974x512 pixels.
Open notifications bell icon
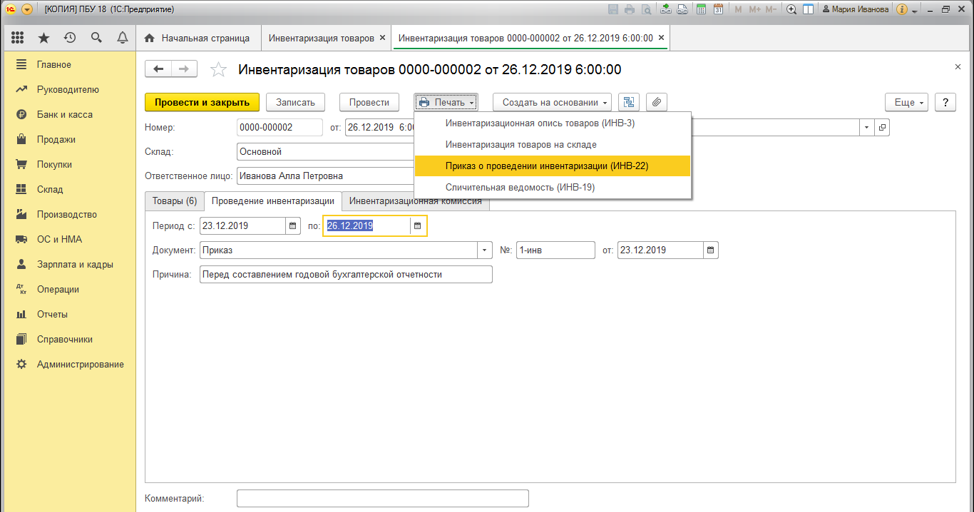tap(122, 38)
